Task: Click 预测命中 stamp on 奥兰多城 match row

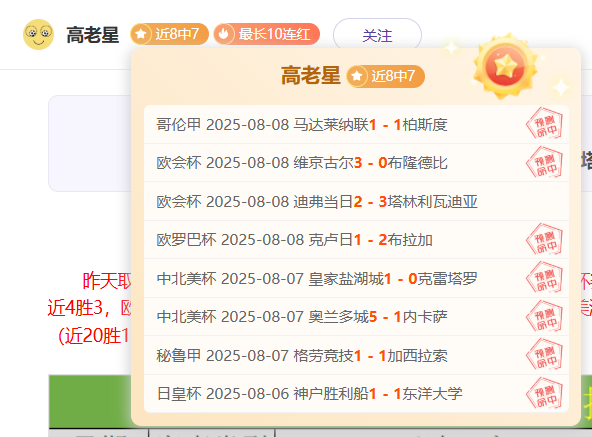Action: coord(544,316)
